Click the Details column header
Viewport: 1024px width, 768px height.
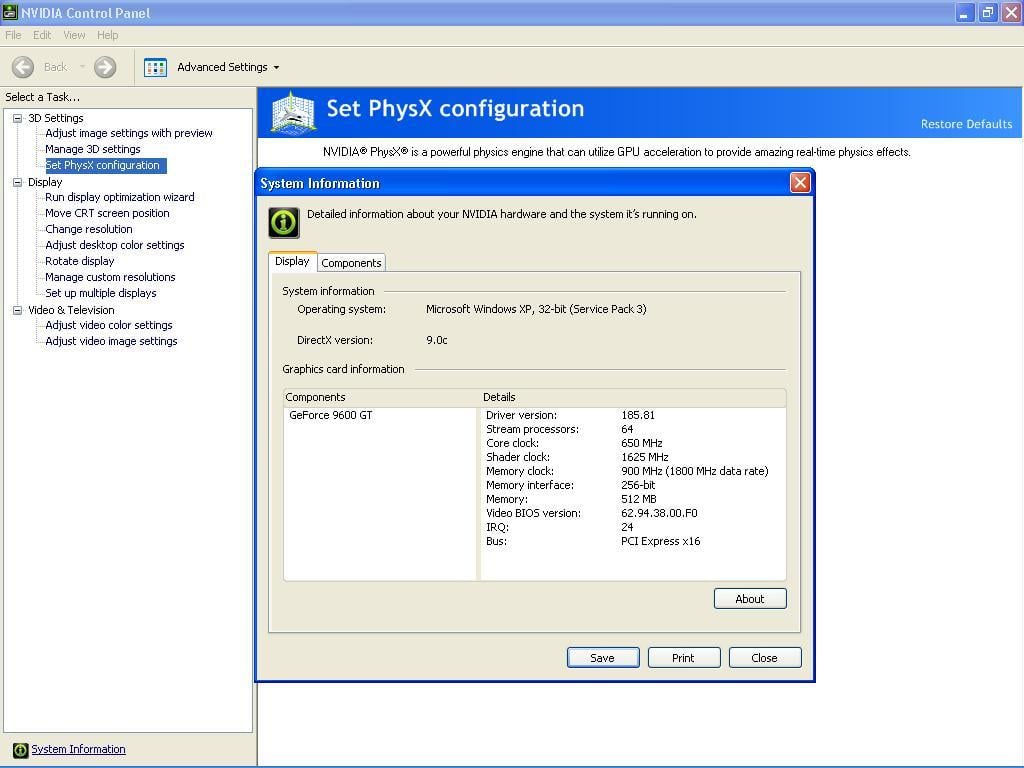click(633, 397)
